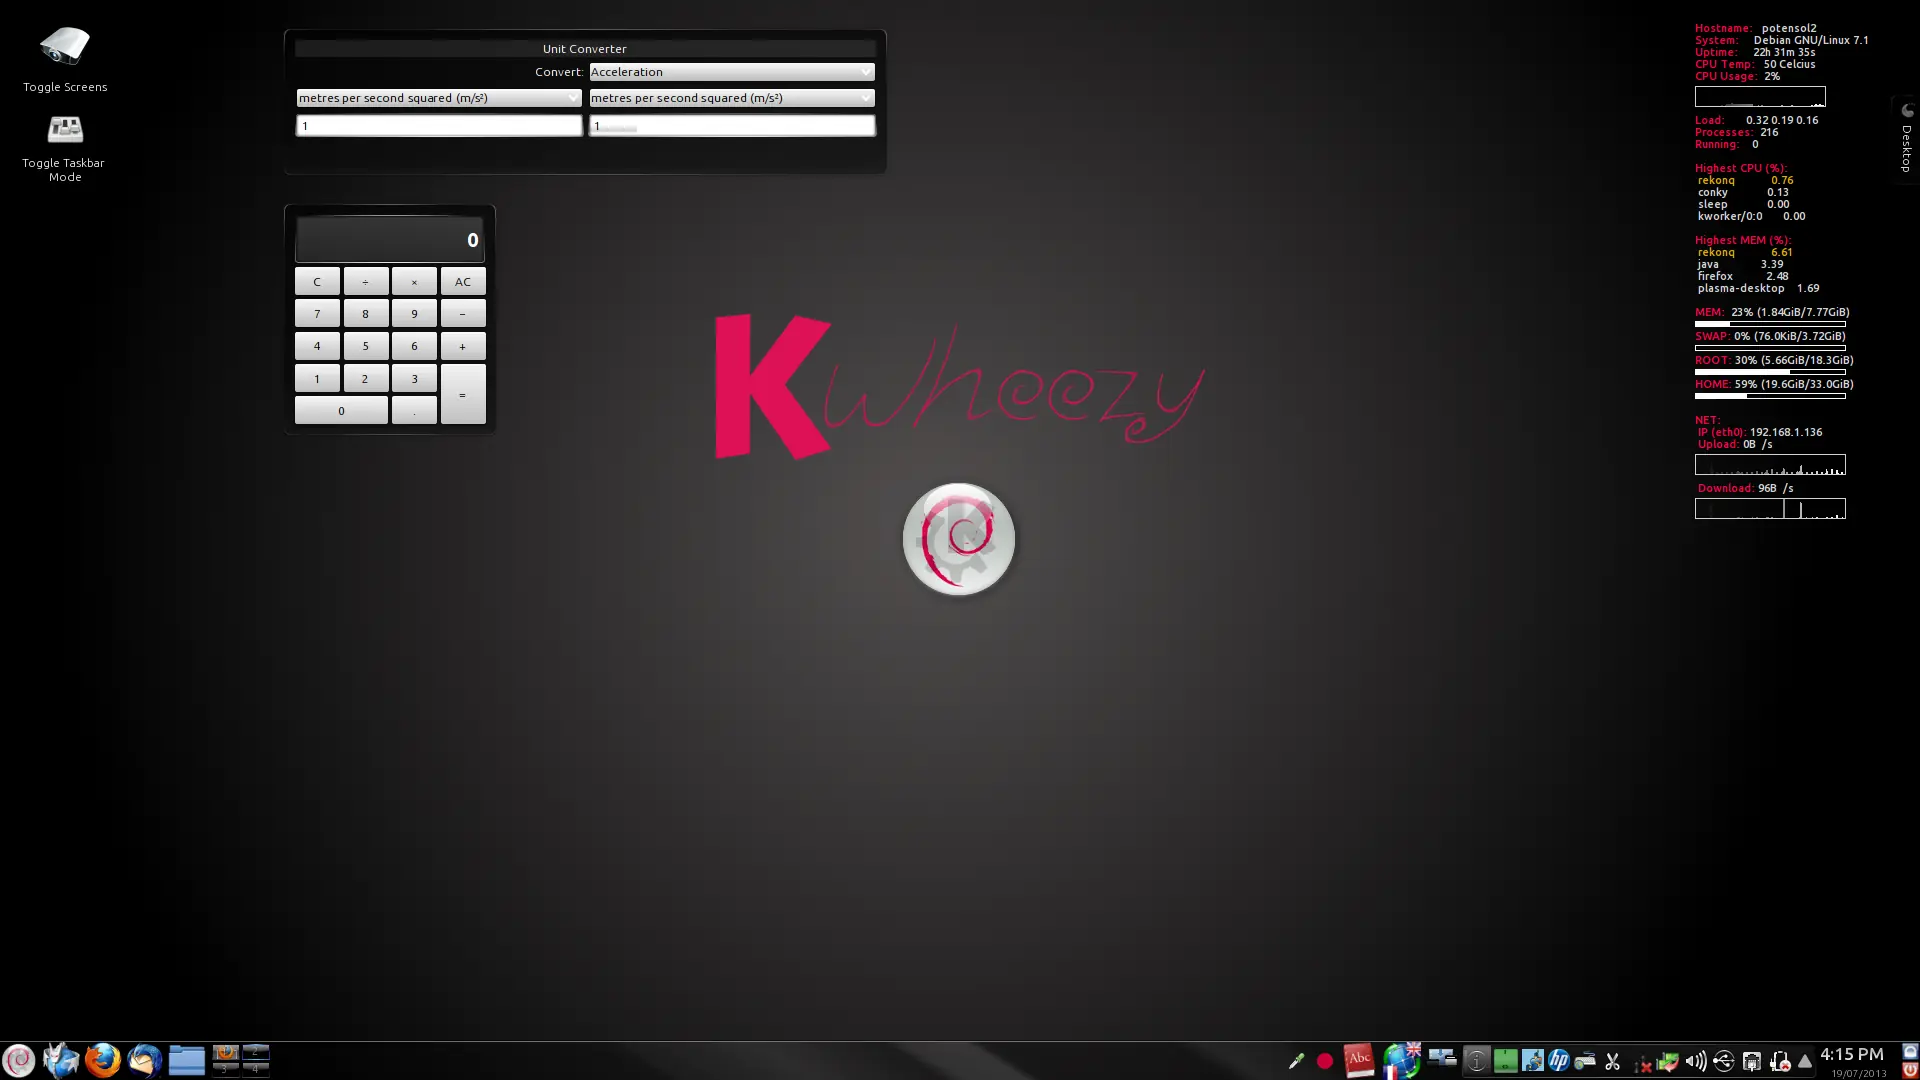Click calculator digit 1

[317, 378]
